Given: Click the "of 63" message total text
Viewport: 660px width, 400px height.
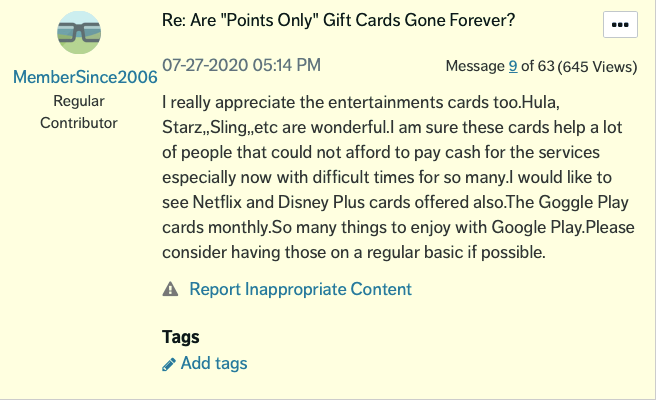Looking at the screenshot, I should pyautogui.click(x=538, y=67).
